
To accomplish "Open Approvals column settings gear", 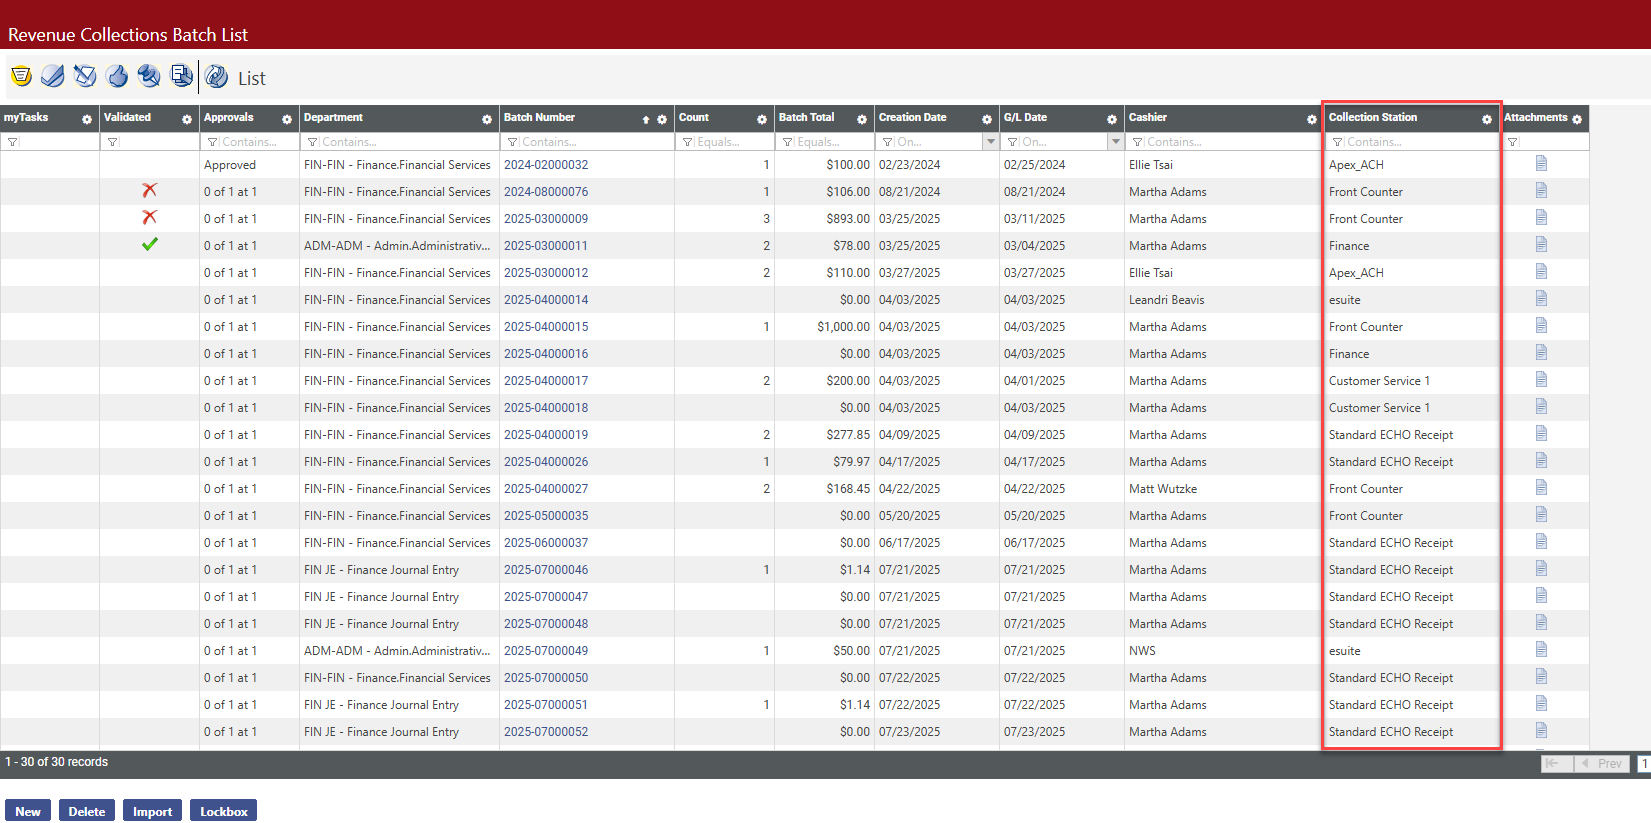I will pos(287,119).
